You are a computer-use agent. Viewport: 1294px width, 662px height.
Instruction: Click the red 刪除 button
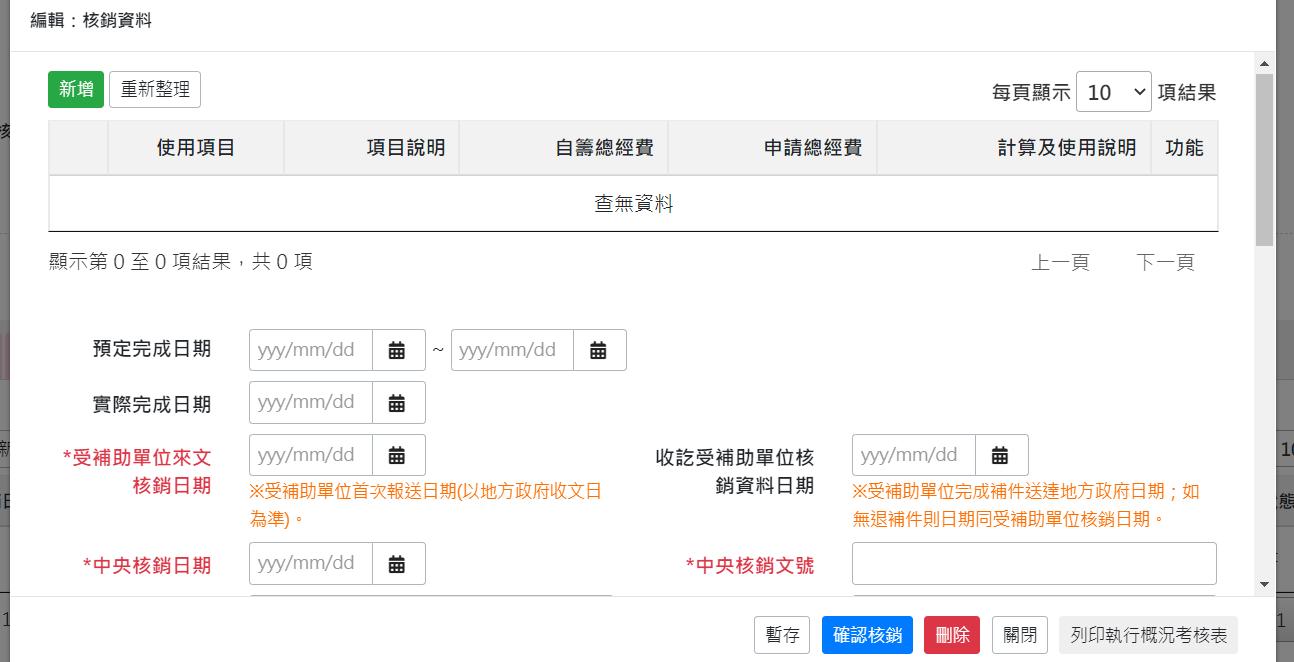tap(952, 635)
